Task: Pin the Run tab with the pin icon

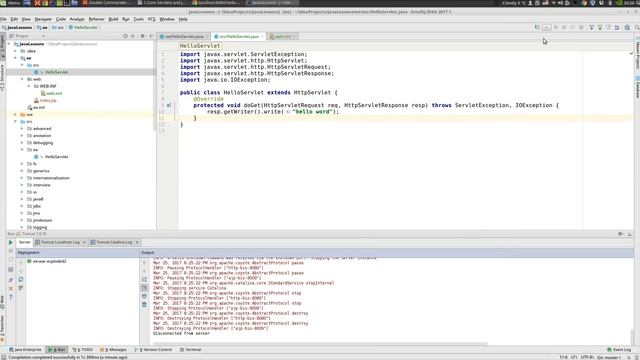Action: click(11, 280)
